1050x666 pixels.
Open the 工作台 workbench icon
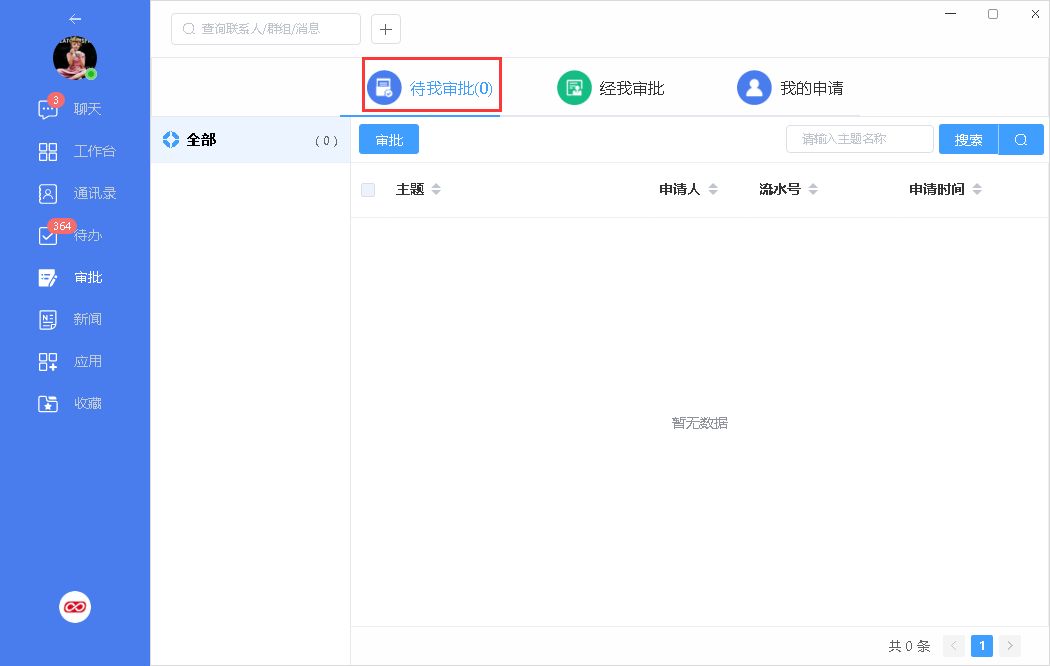pyautogui.click(x=48, y=152)
